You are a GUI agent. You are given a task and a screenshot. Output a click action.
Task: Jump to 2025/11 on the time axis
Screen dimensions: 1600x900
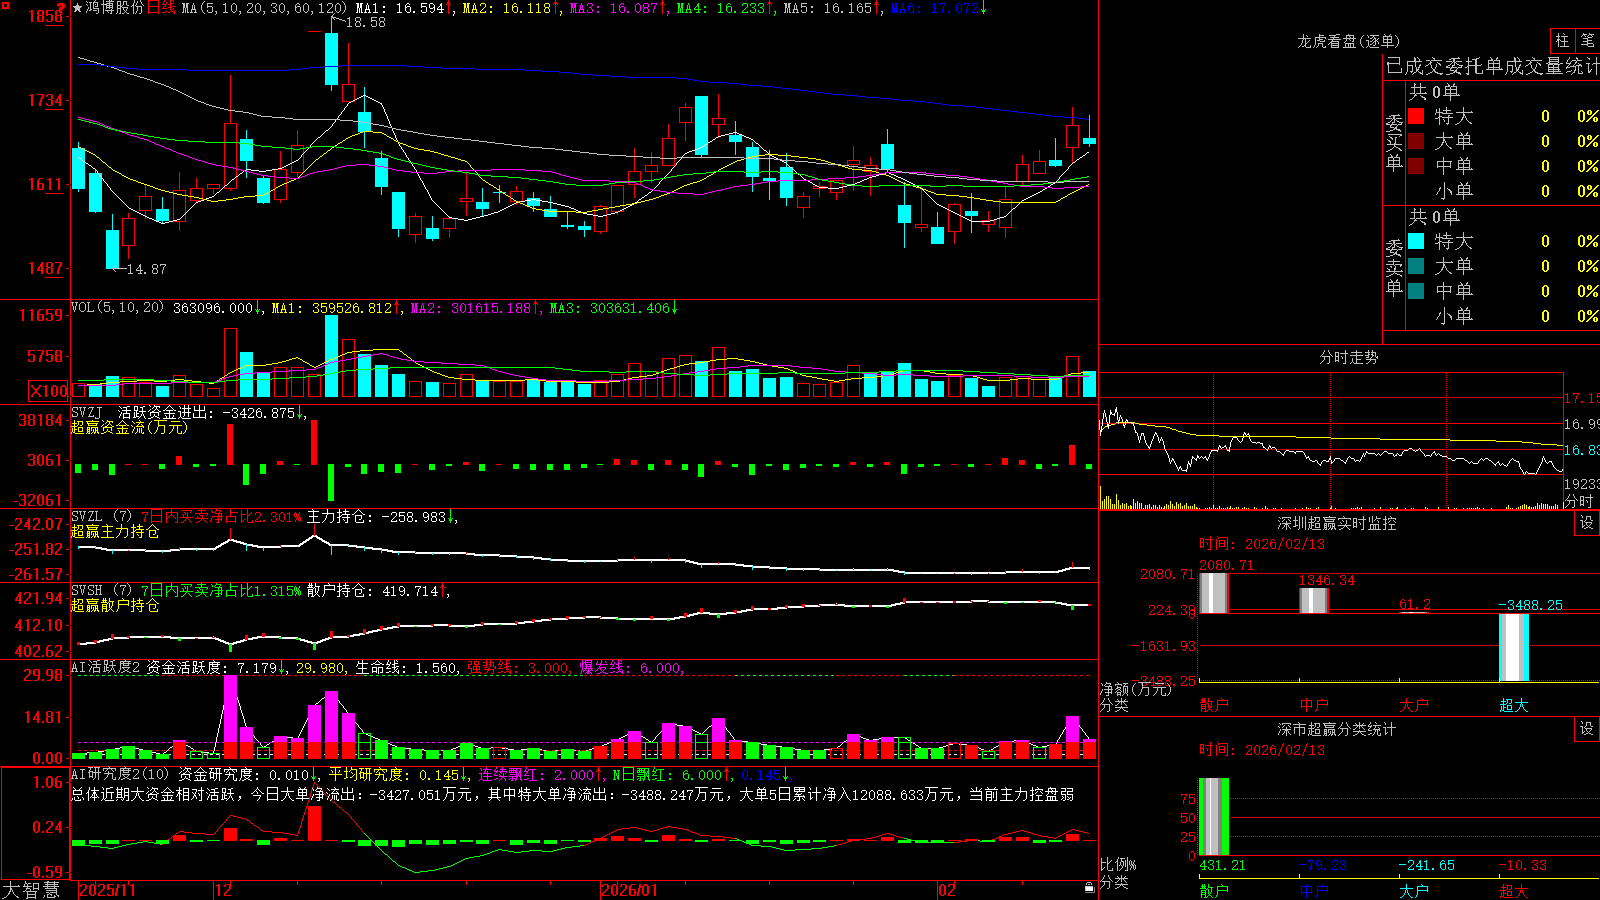pos(107,890)
